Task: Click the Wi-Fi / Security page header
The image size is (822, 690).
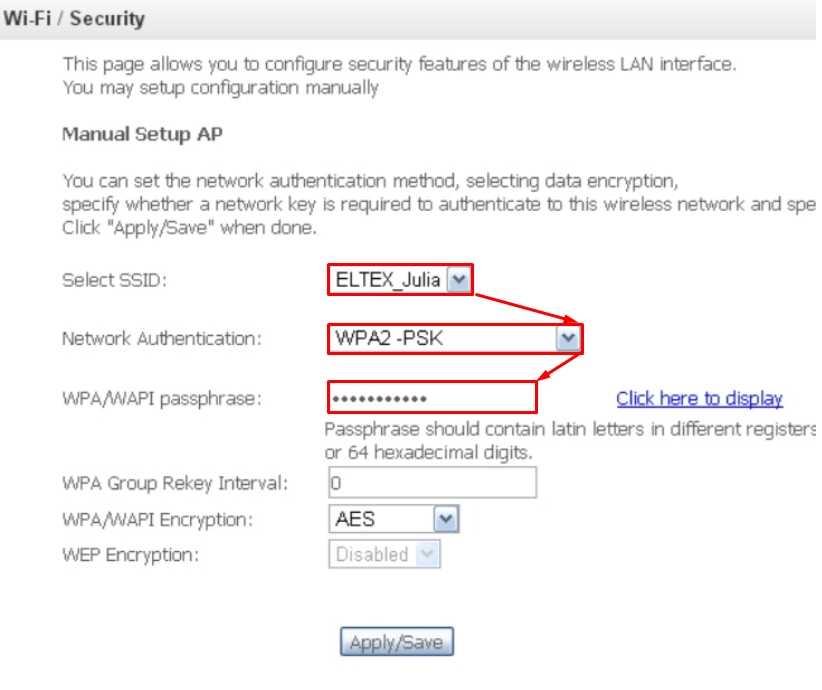Action: coord(75,18)
